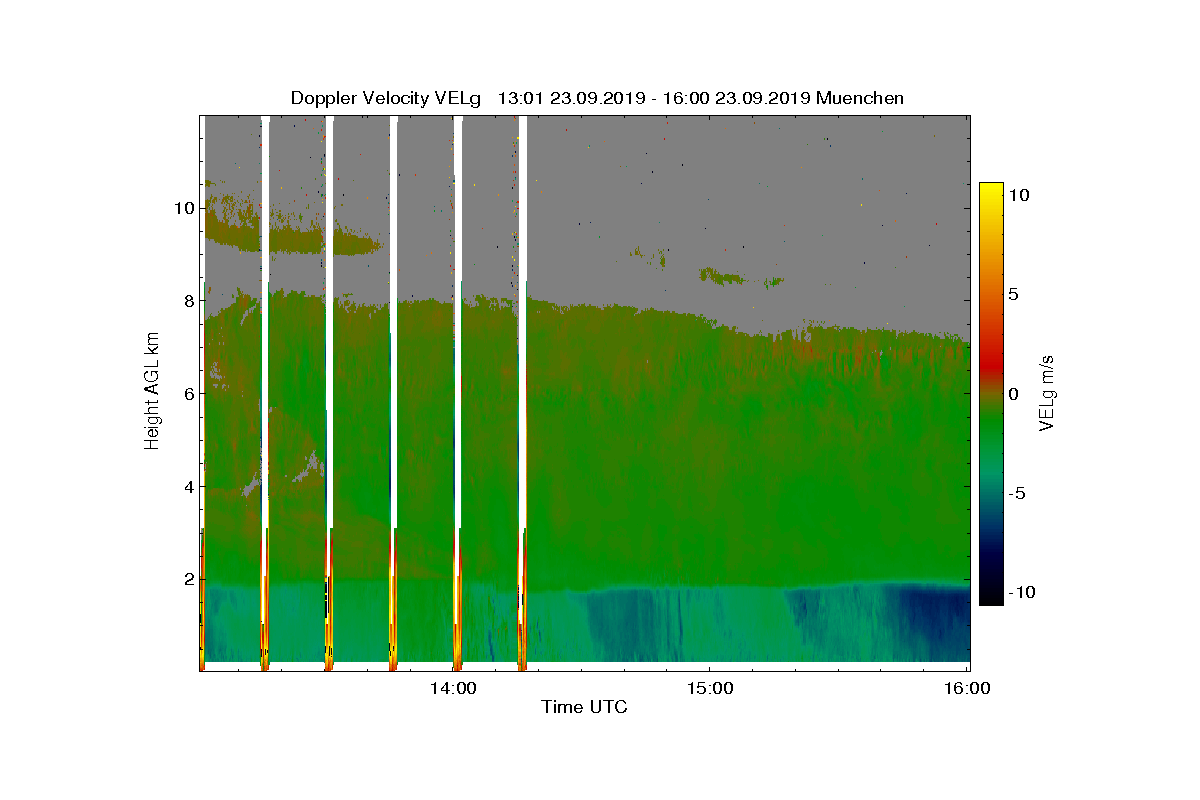The height and width of the screenshot is (800, 1200).
Task: Click the 'Time UTC' x-axis label
Action: click(585, 708)
